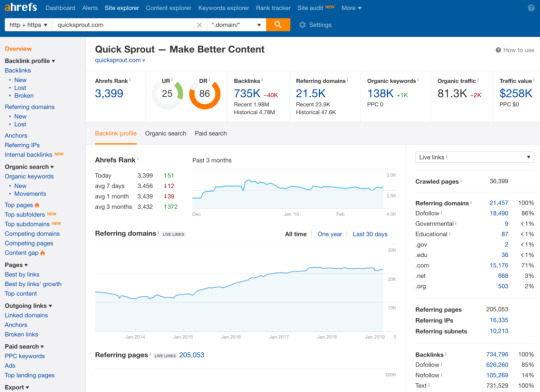540x392 pixels.
Task: Open Referring IPs in the sidebar
Action: pyautogui.click(x=22, y=145)
